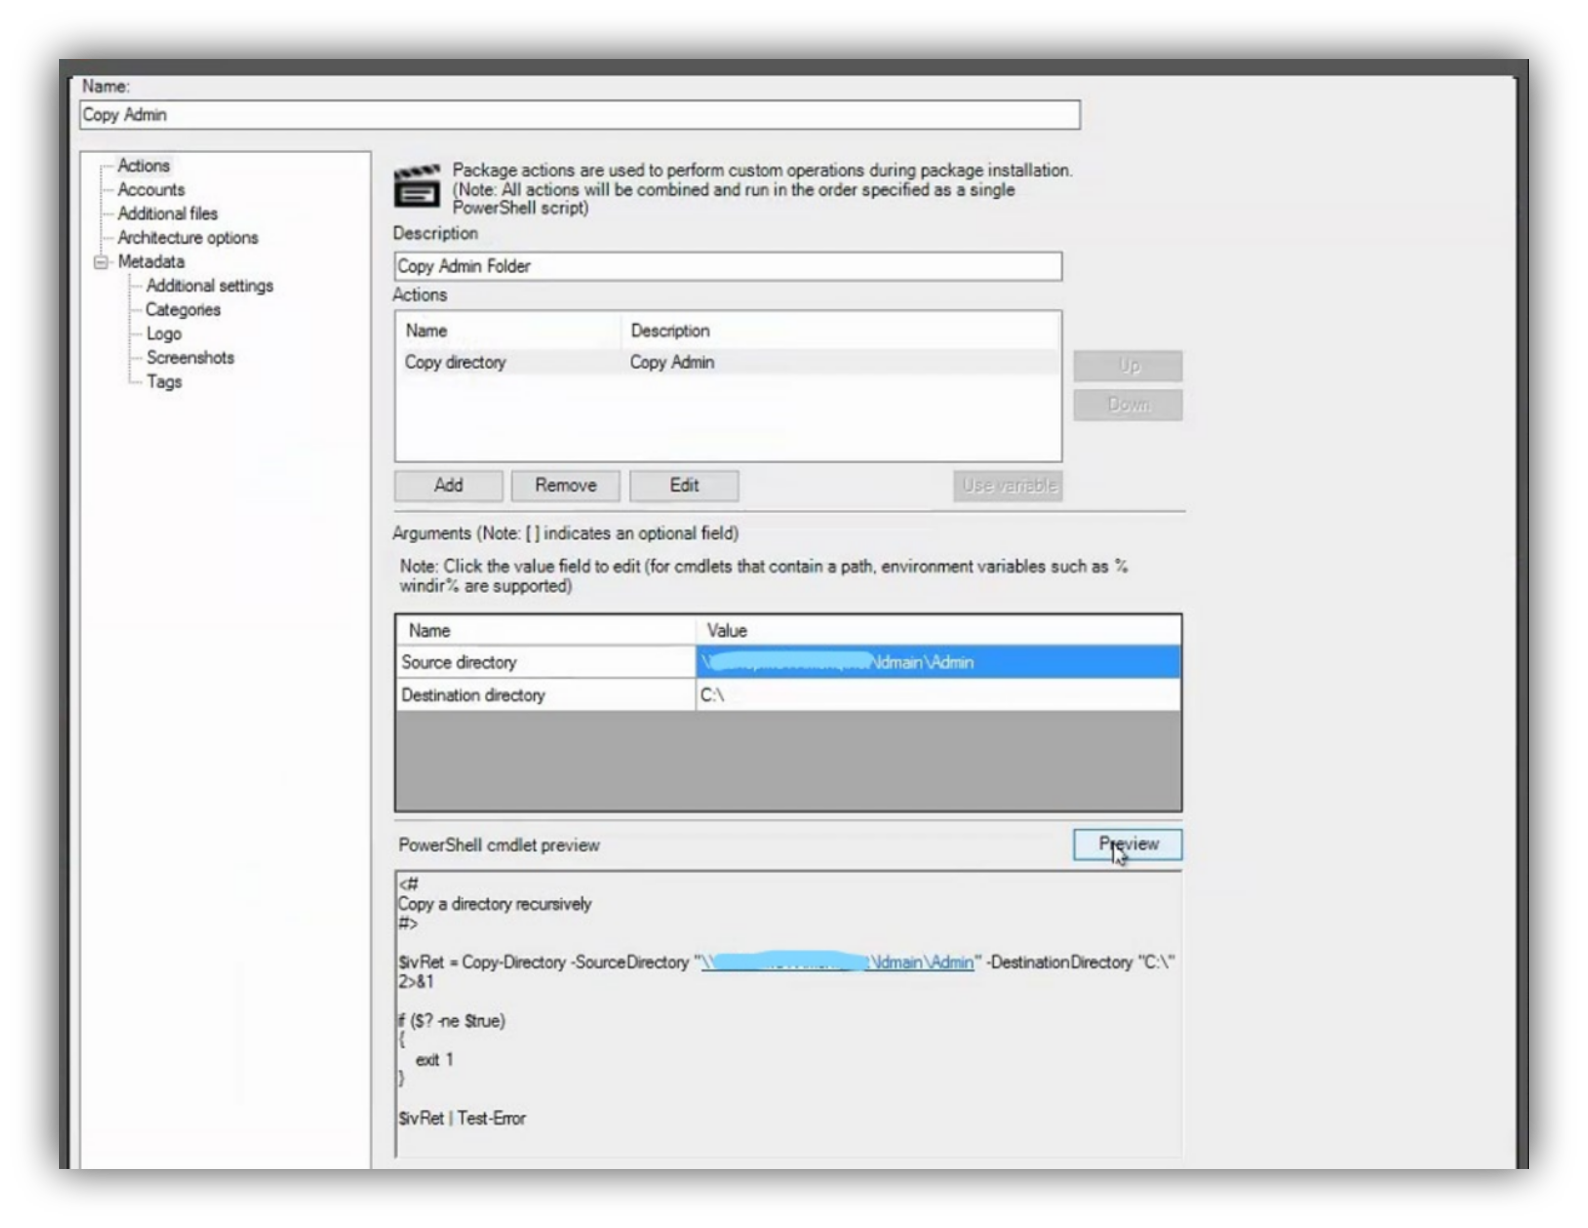This screenshot has height=1228, width=1588.
Task: Go to Screenshots under Metadata
Action: click(189, 358)
